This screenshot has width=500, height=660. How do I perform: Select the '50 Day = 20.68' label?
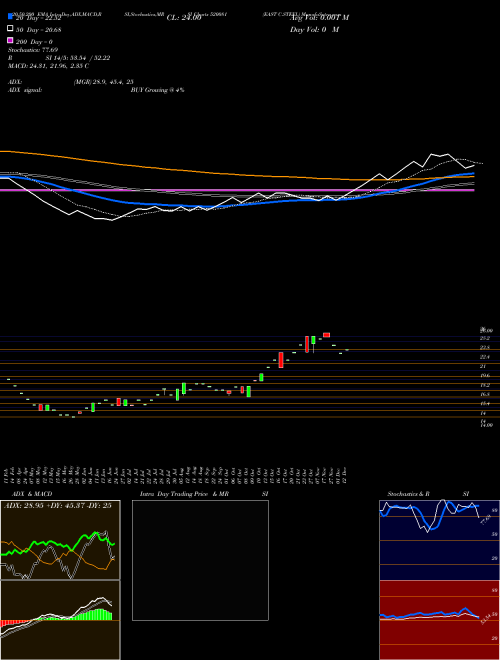click(x=38, y=29)
